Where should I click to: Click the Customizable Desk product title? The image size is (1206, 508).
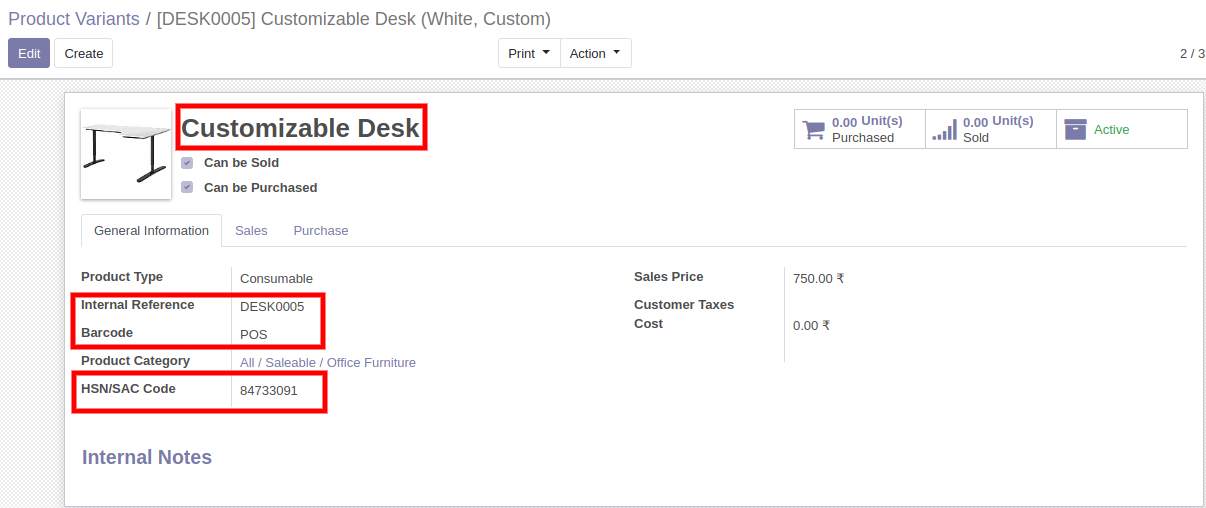[x=301, y=128]
